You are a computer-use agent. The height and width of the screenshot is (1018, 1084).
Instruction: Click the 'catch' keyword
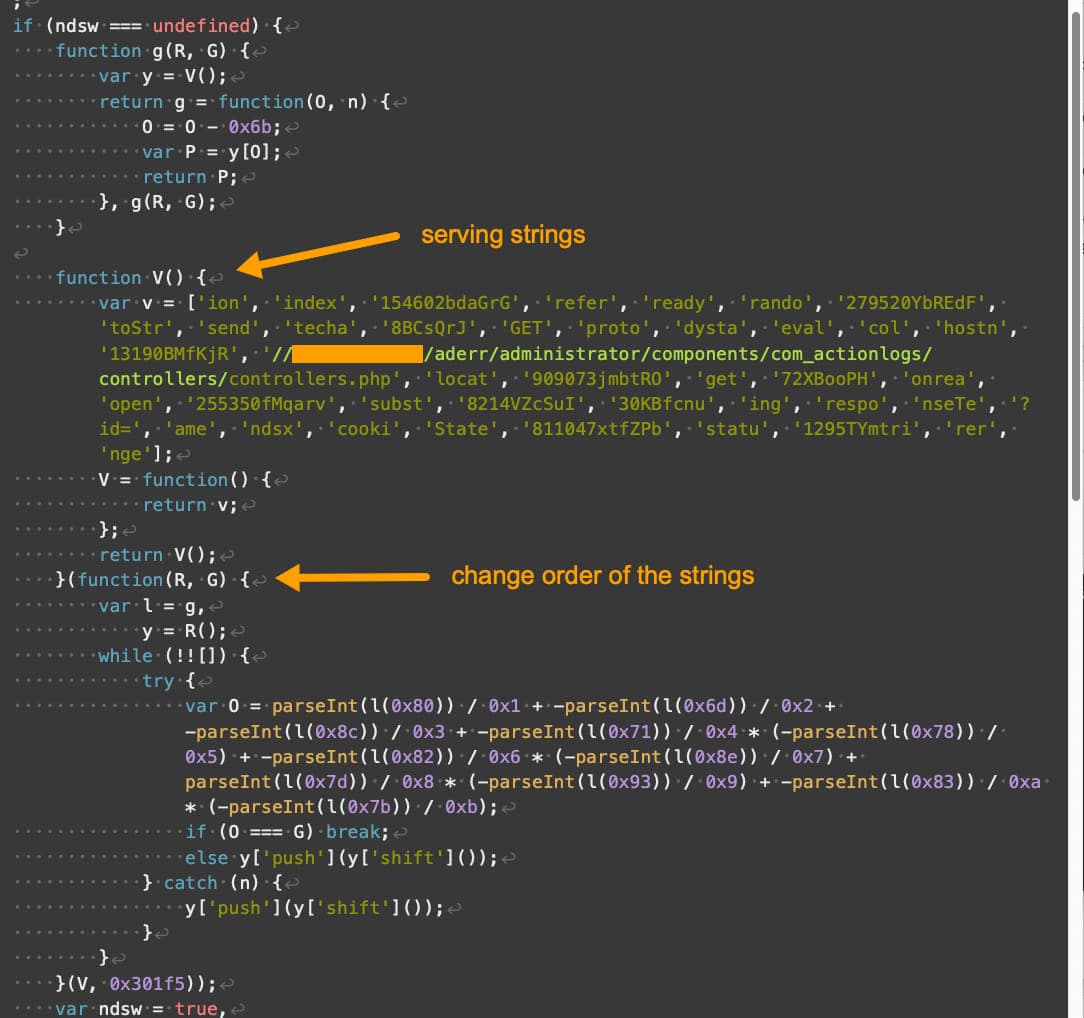tap(190, 883)
